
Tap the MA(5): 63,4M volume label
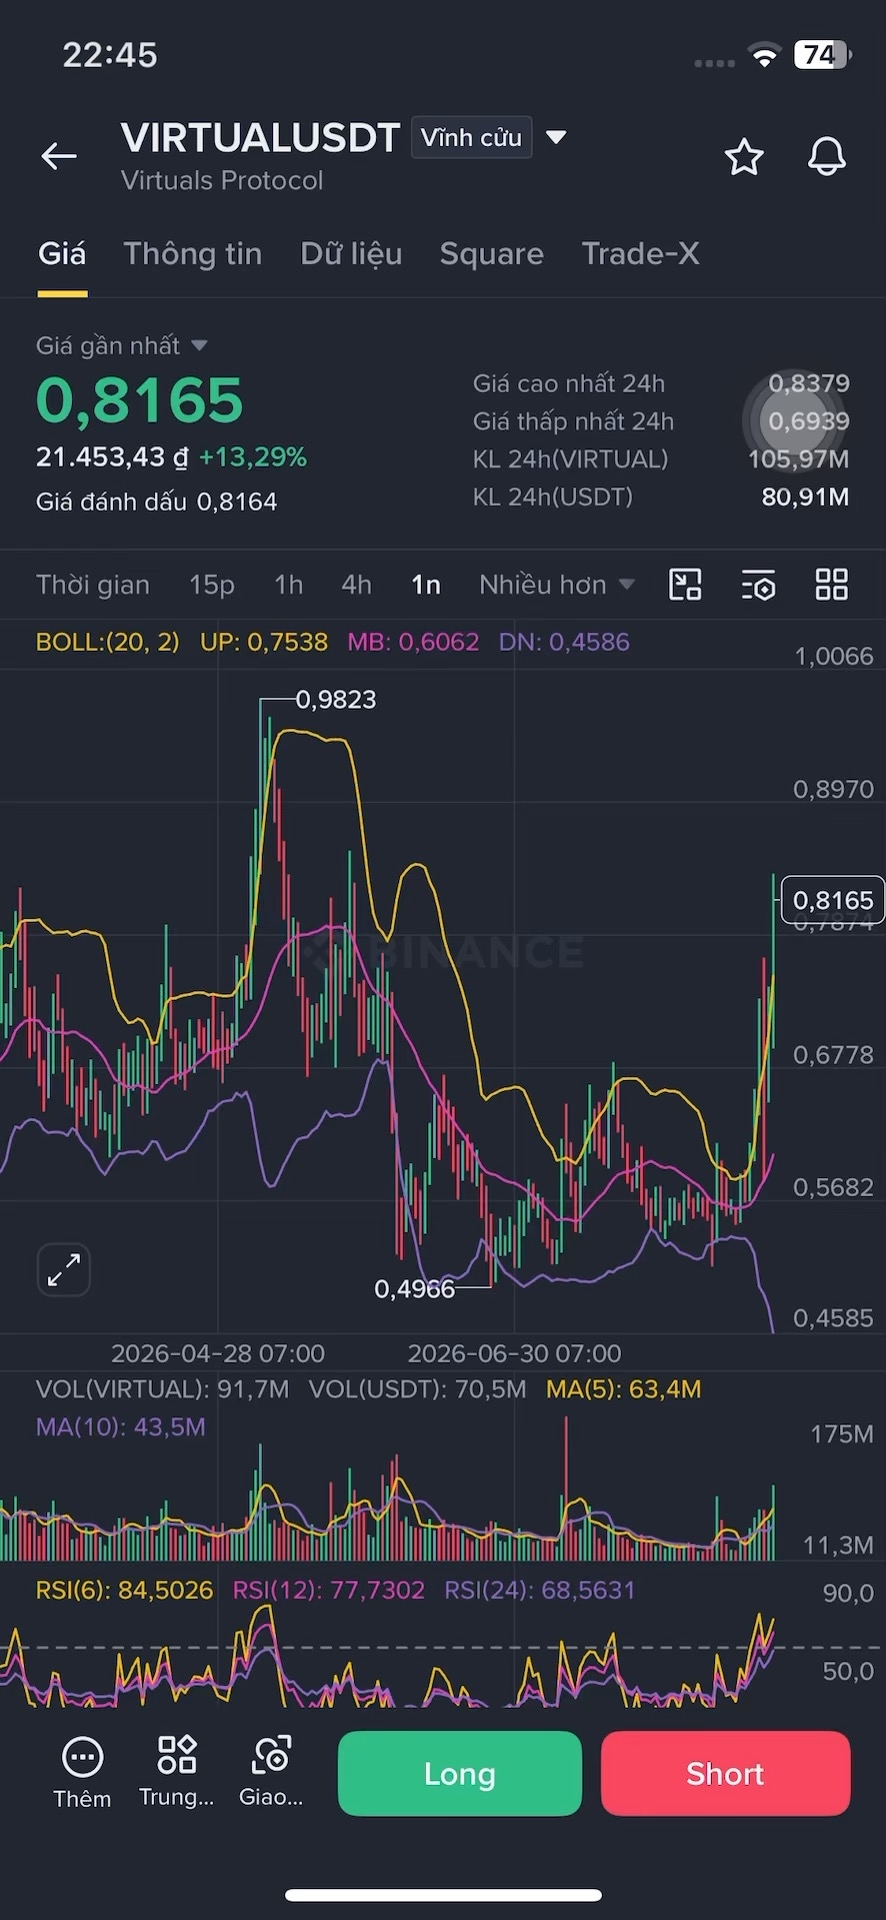pyautogui.click(x=624, y=1389)
